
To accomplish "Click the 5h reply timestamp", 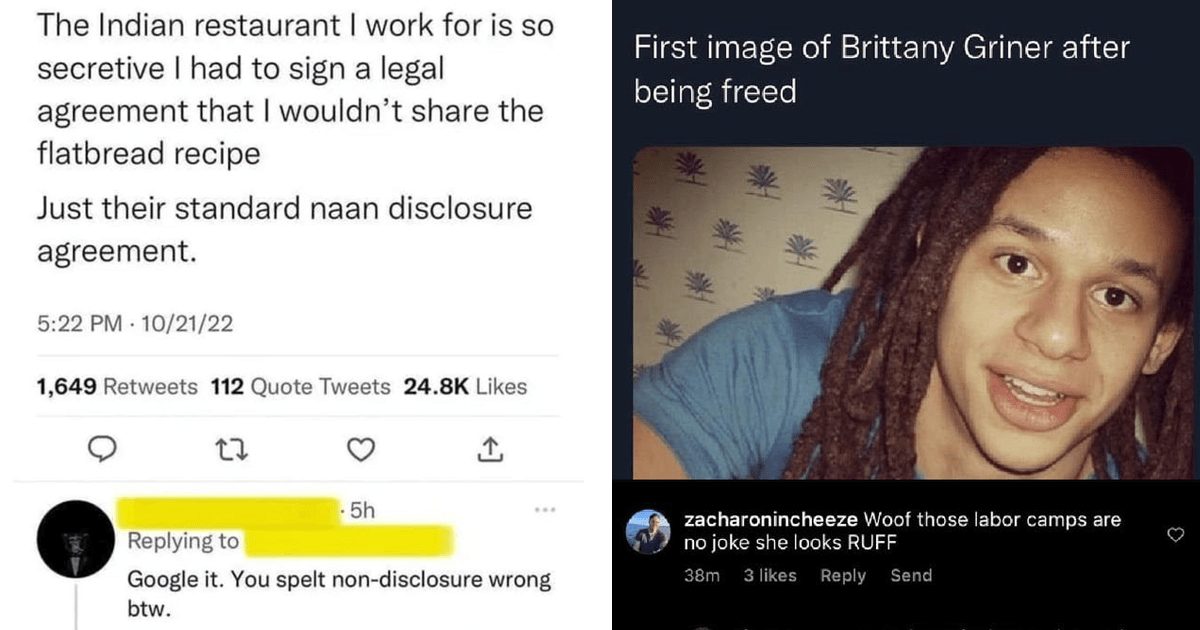I will (x=359, y=511).
